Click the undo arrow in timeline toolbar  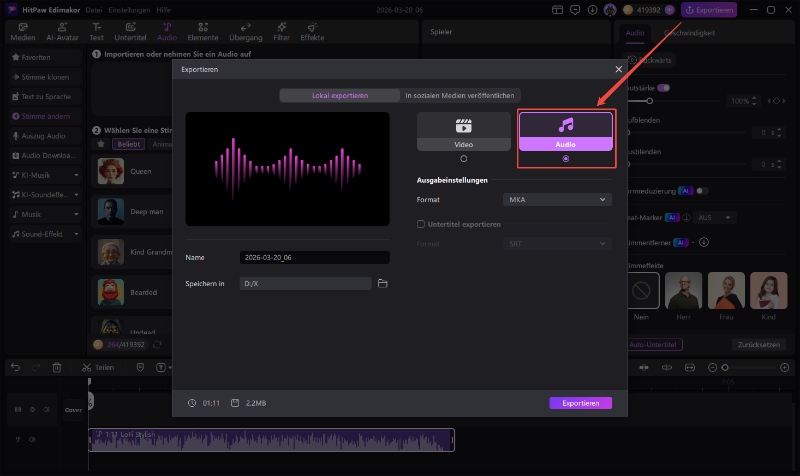point(15,367)
